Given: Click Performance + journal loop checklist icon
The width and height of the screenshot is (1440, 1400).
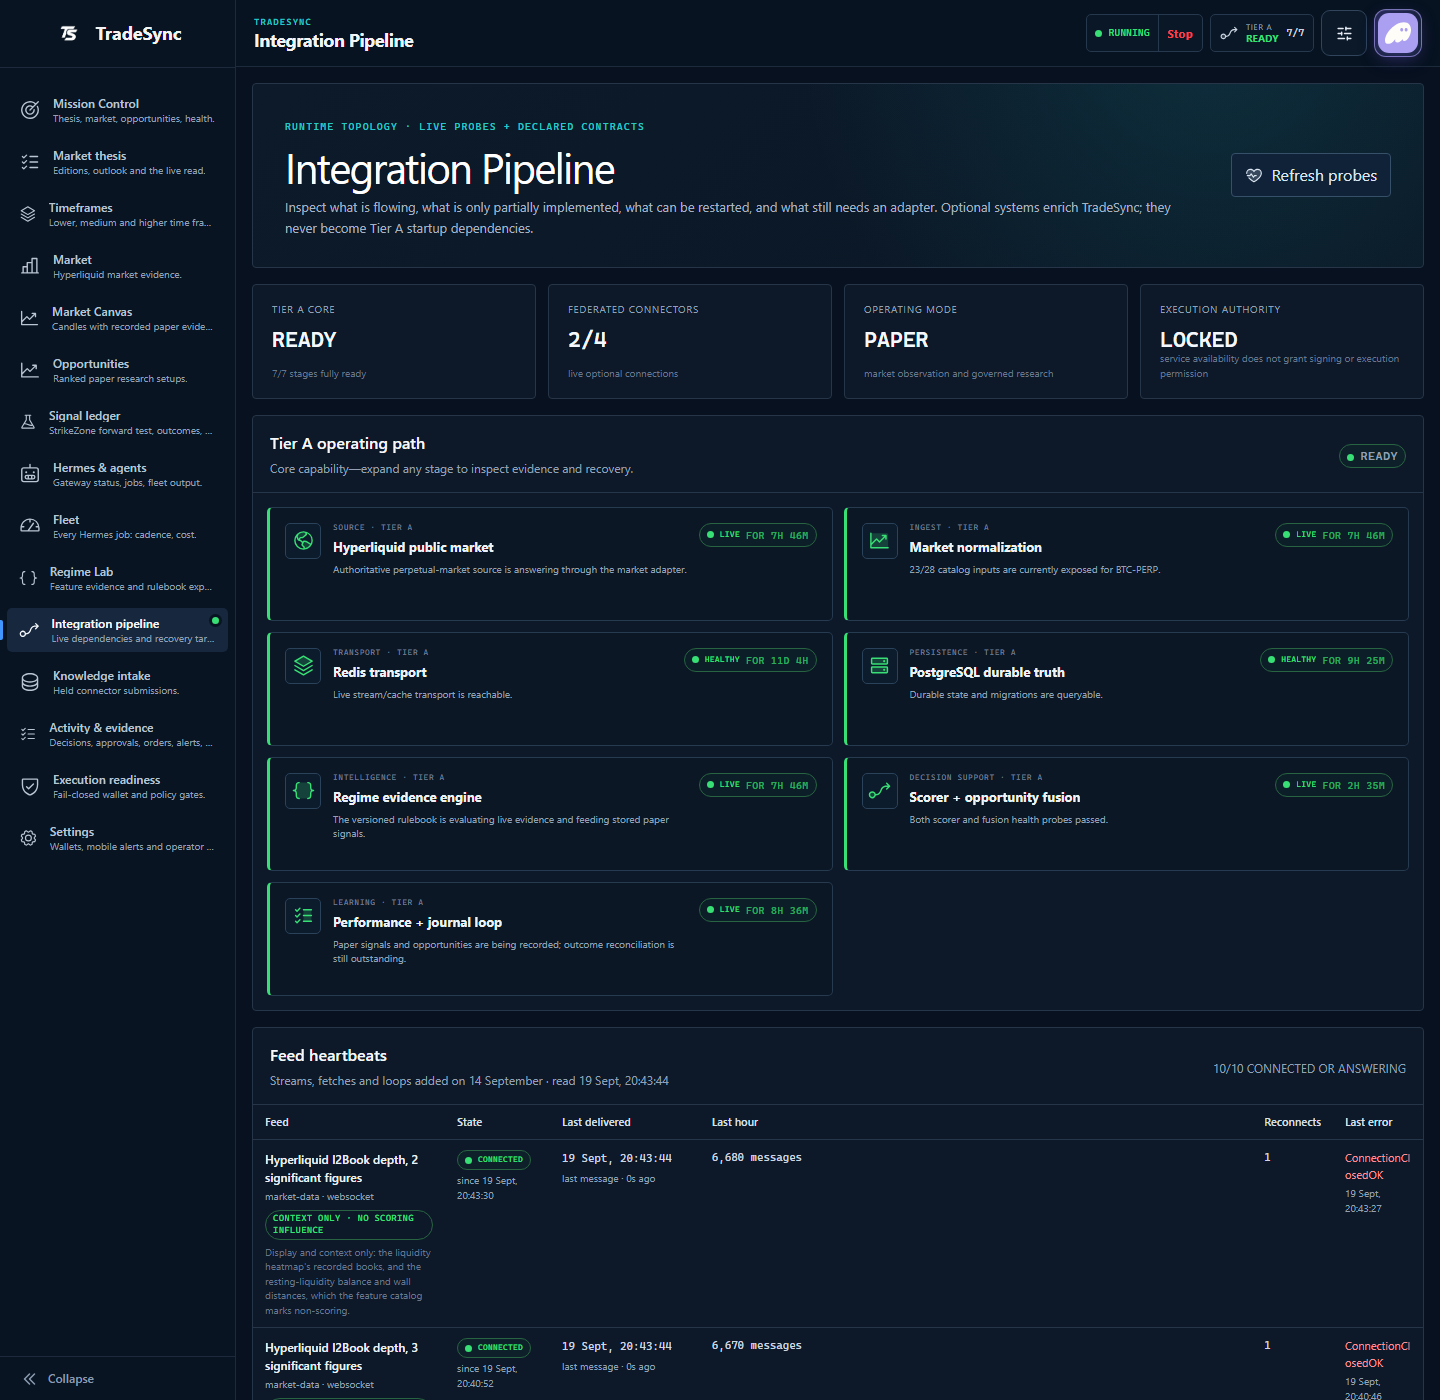Looking at the screenshot, I should [x=303, y=916].
